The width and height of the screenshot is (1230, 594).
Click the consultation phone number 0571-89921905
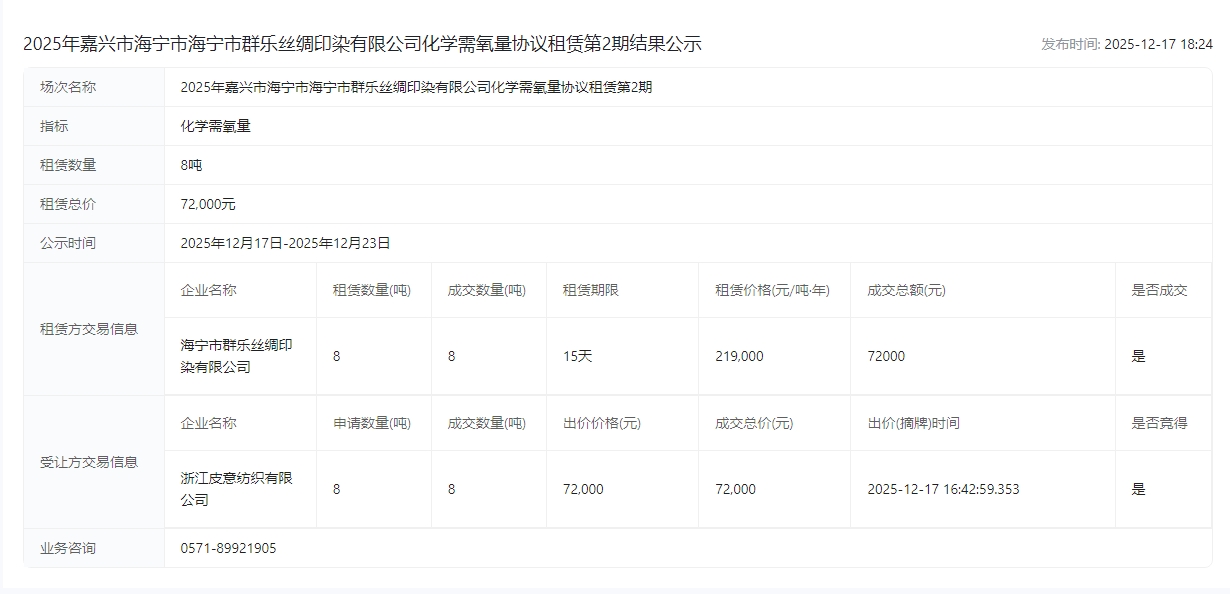click(228, 548)
